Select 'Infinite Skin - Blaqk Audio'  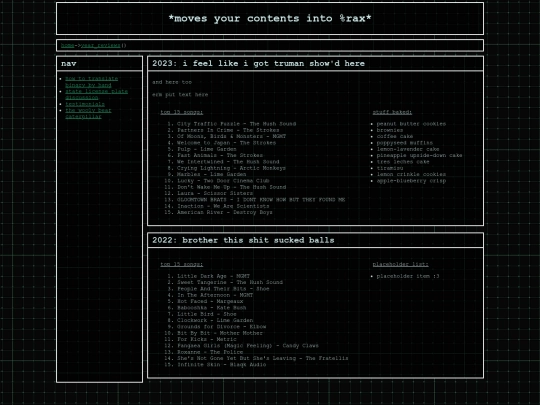(x=221, y=364)
